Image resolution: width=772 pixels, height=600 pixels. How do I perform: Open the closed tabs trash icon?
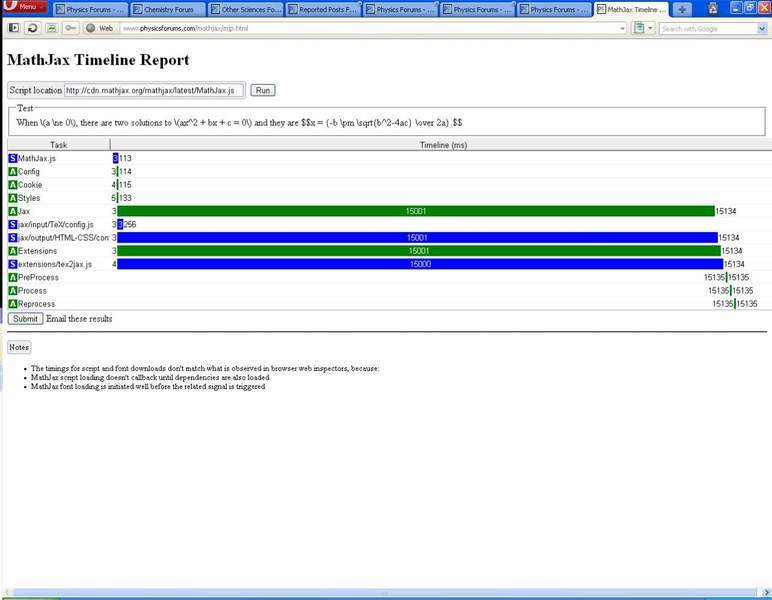(x=713, y=8)
